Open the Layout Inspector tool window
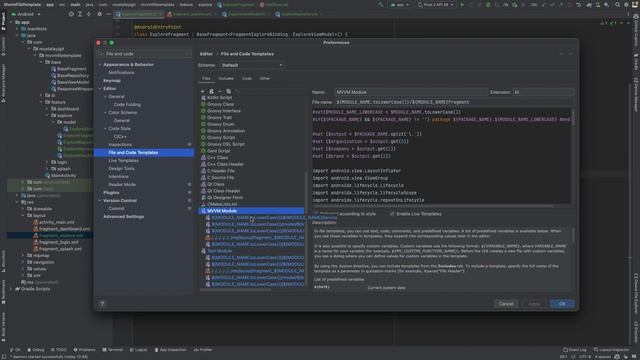The width and height of the screenshot is (640, 360). (x=611, y=350)
